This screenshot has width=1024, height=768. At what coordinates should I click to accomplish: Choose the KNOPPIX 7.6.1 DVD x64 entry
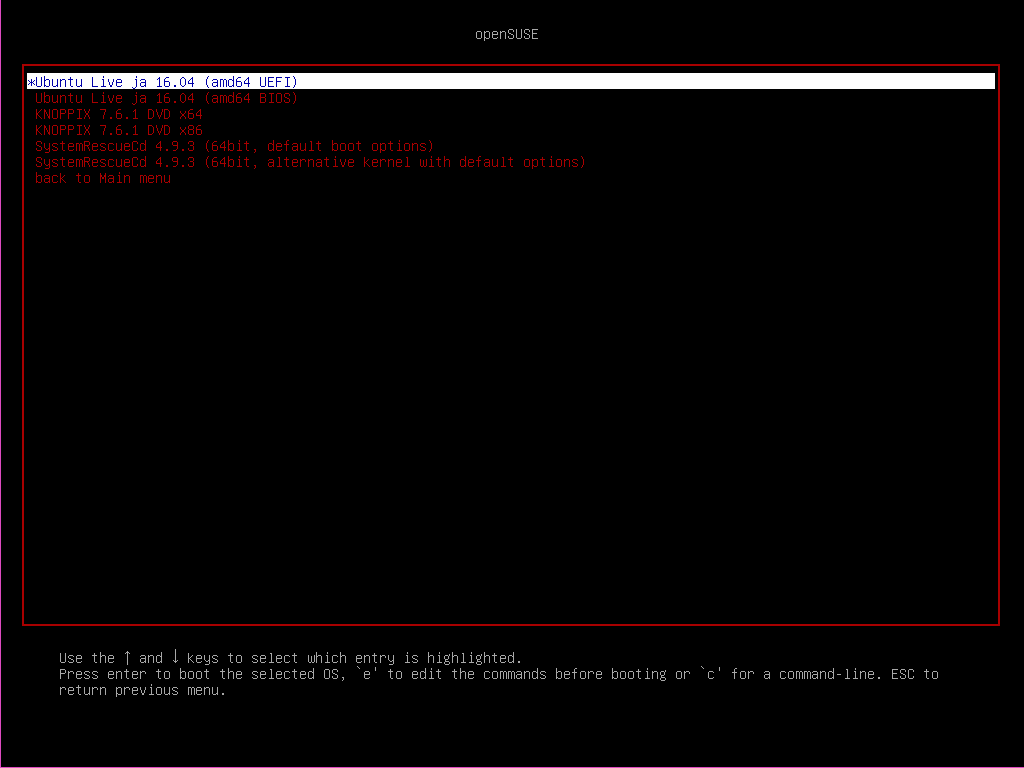pyautogui.click(x=118, y=114)
